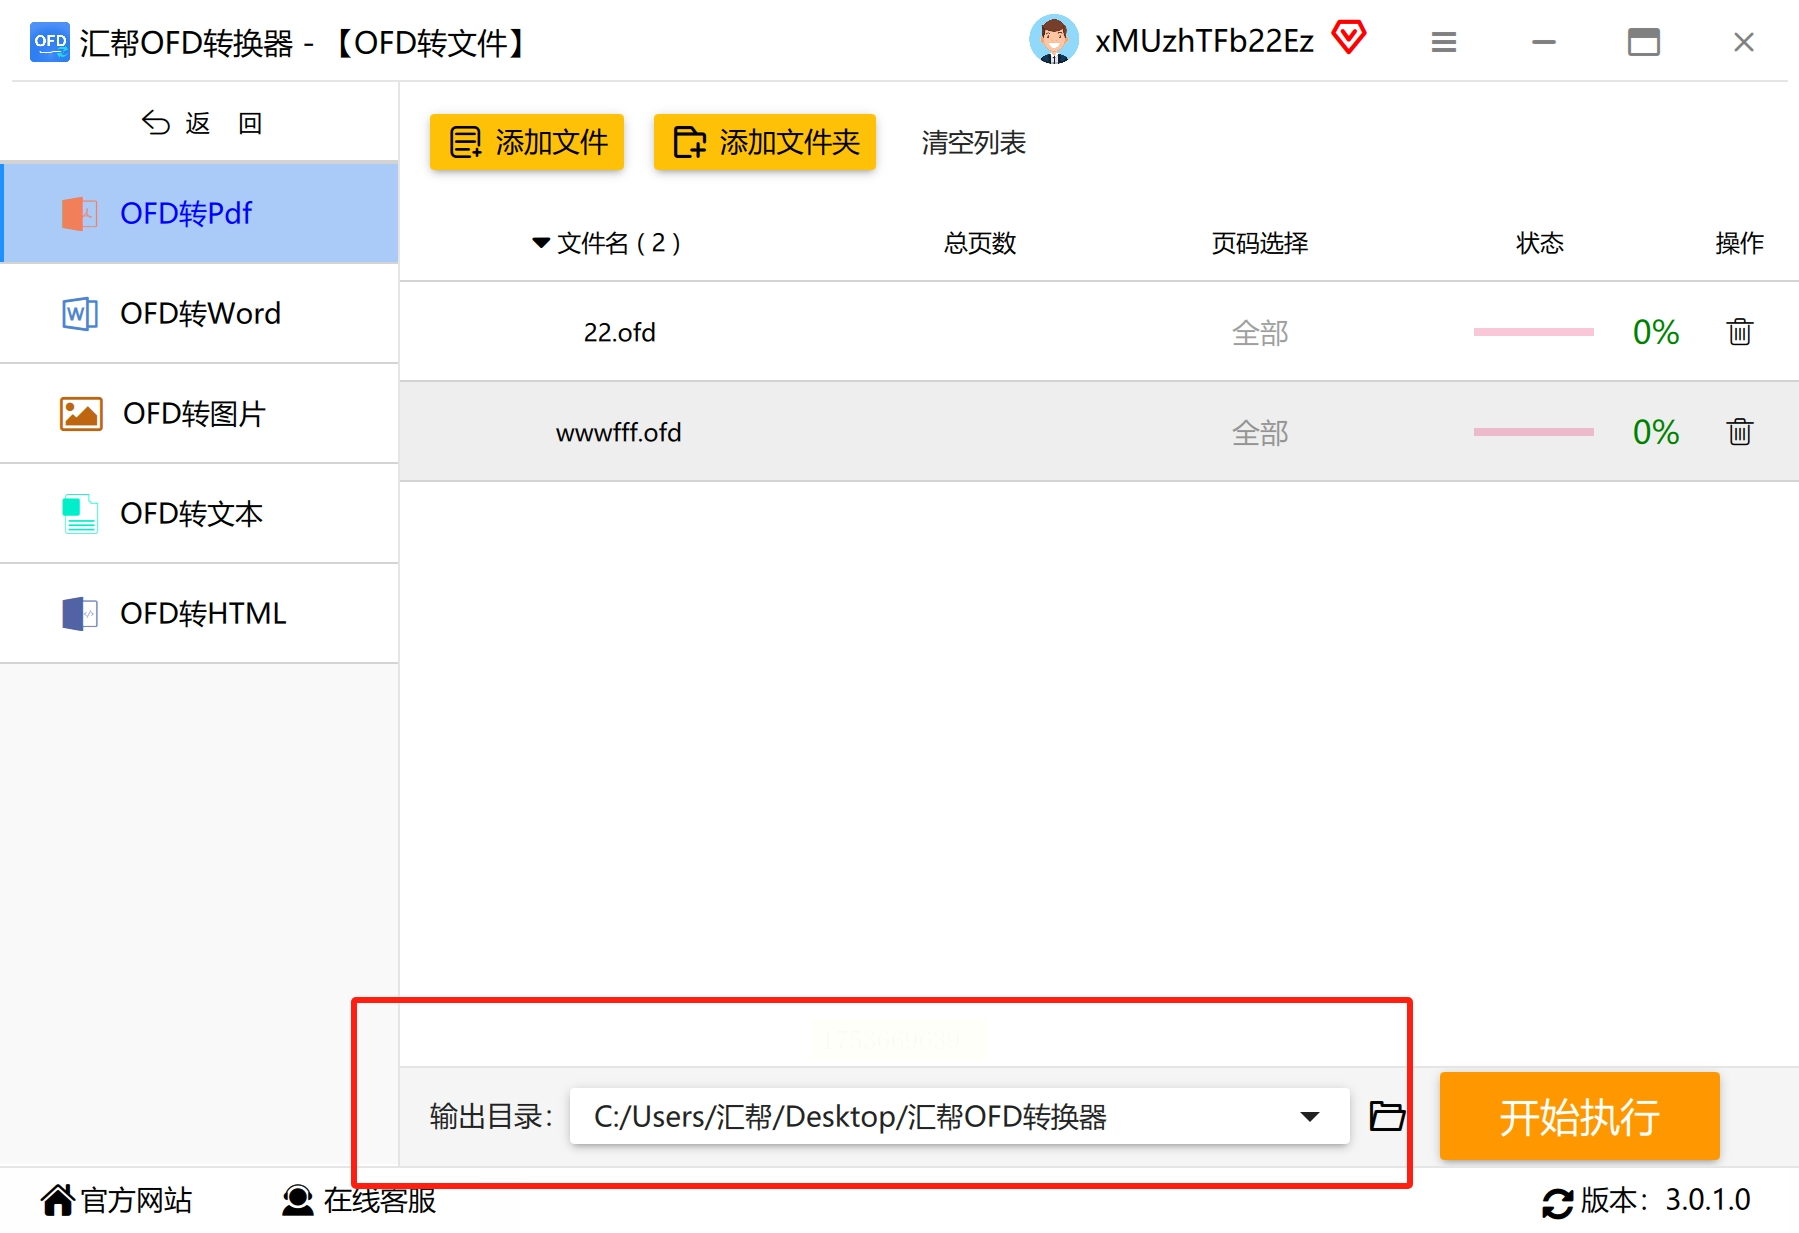Viewport: 1799px width, 1233px height.
Task: Click the OFD转图片 picture icon
Action: click(81, 413)
